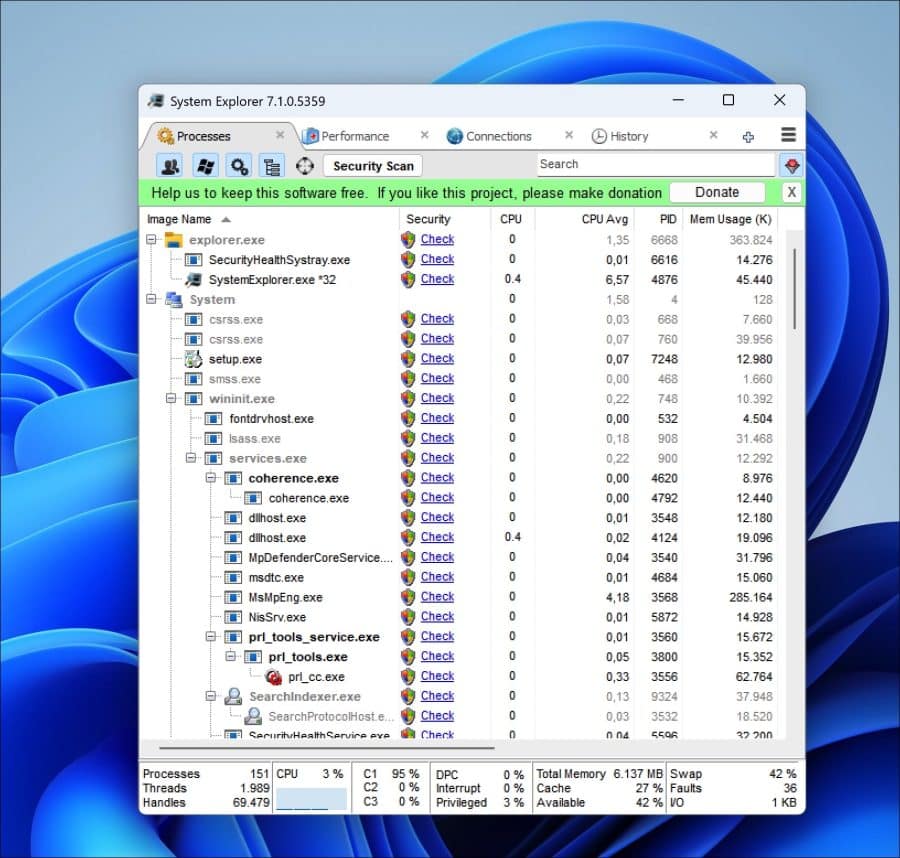View the History tab

click(x=628, y=135)
